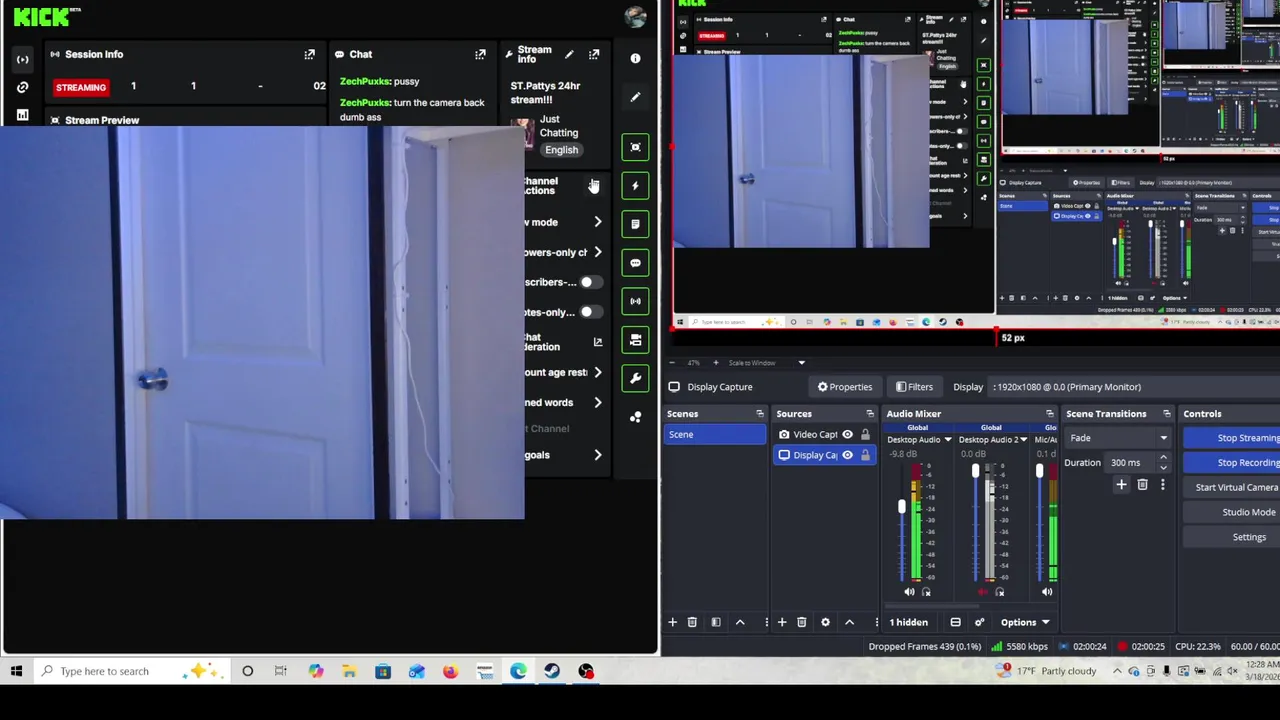Viewport: 1280px width, 720px height.
Task: Click the three-dots cluster icon in Kick sidebar
Action: click(x=635, y=417)
